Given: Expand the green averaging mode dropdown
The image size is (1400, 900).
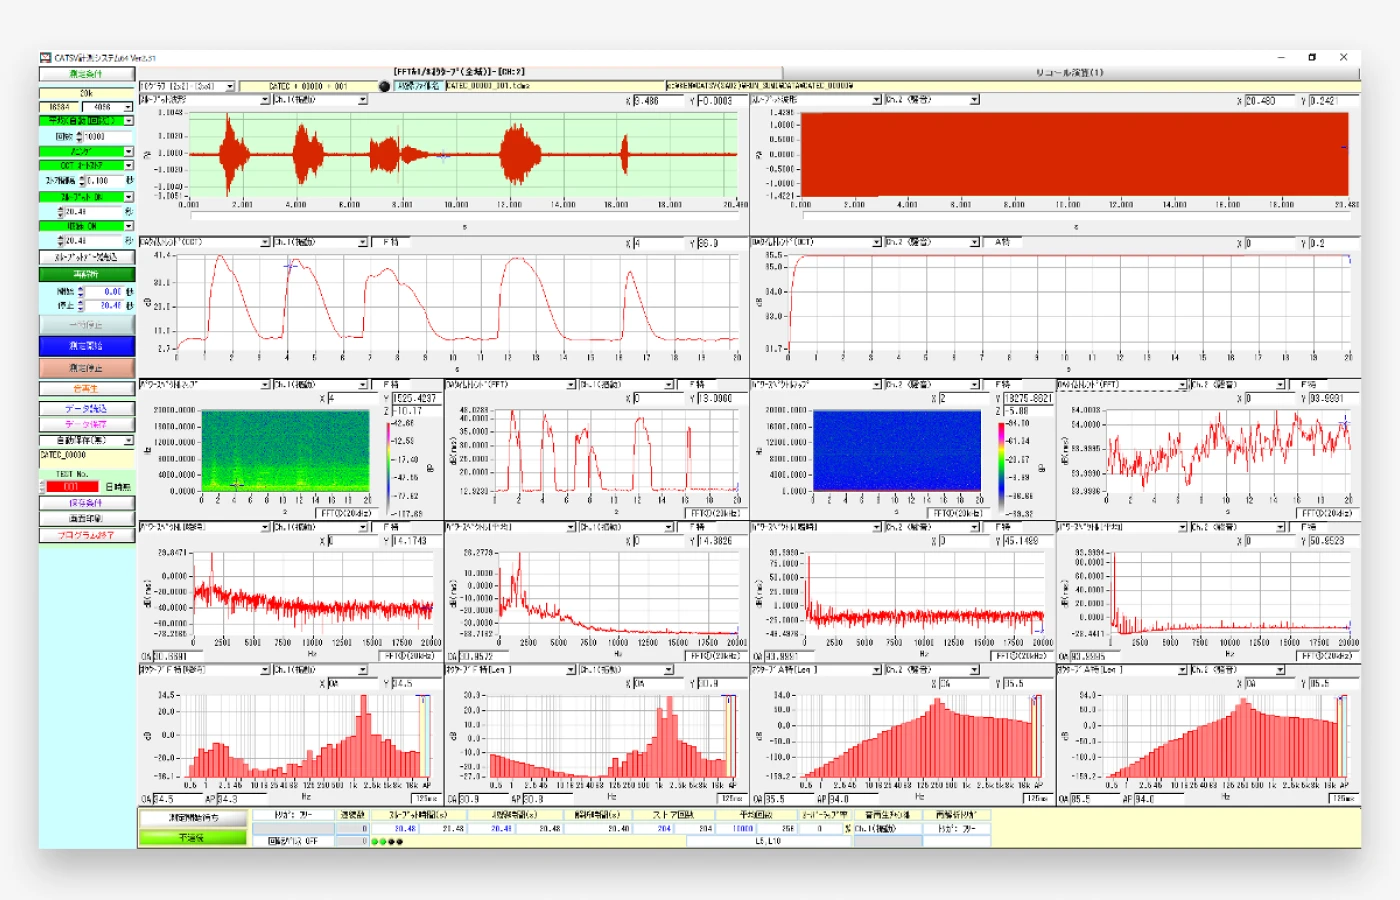Looking at the screenshot, I should click(128, 121).
